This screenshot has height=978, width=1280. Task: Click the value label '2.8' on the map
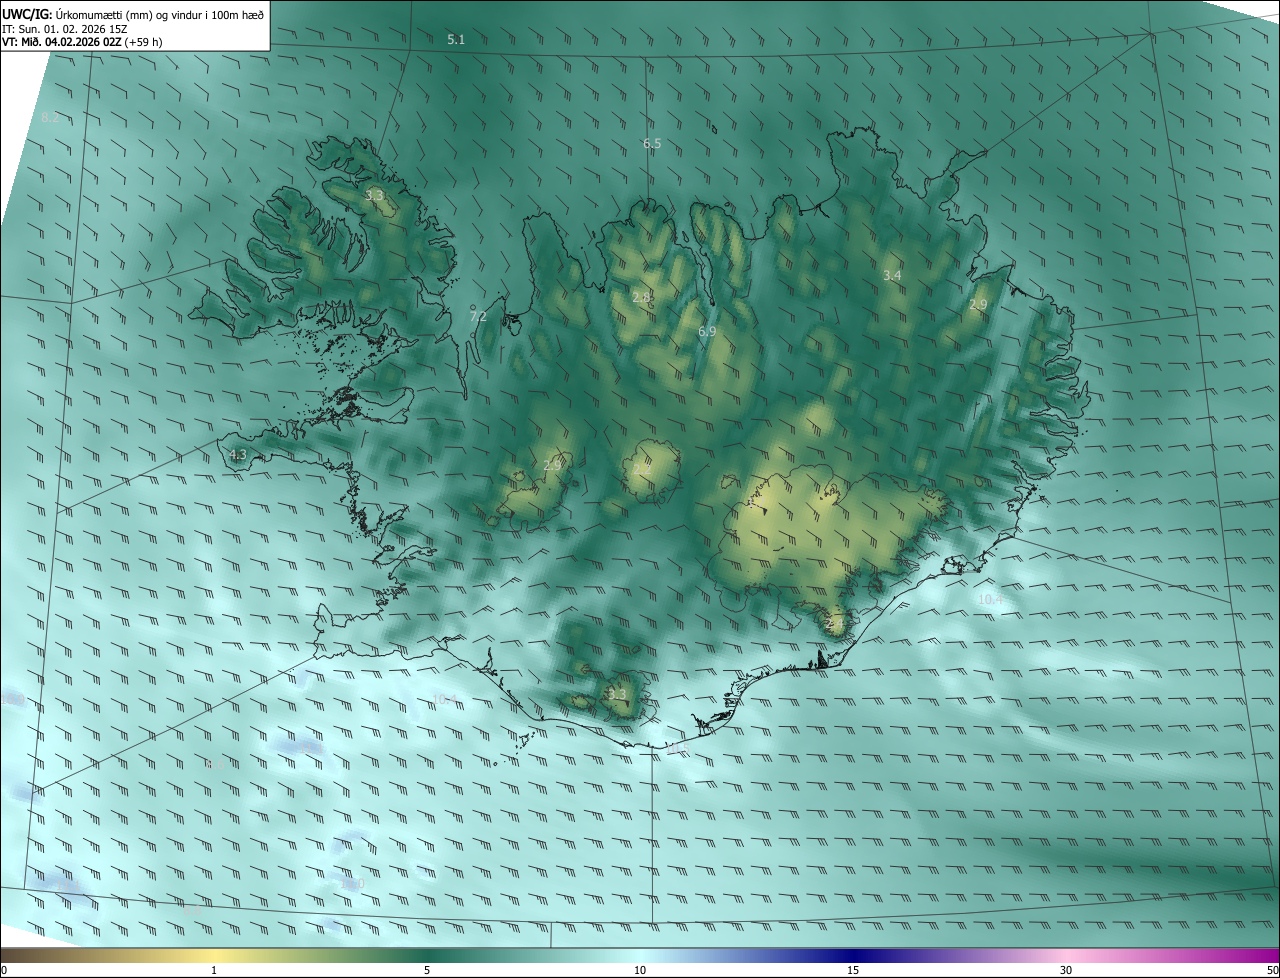[x=642, y=298]
